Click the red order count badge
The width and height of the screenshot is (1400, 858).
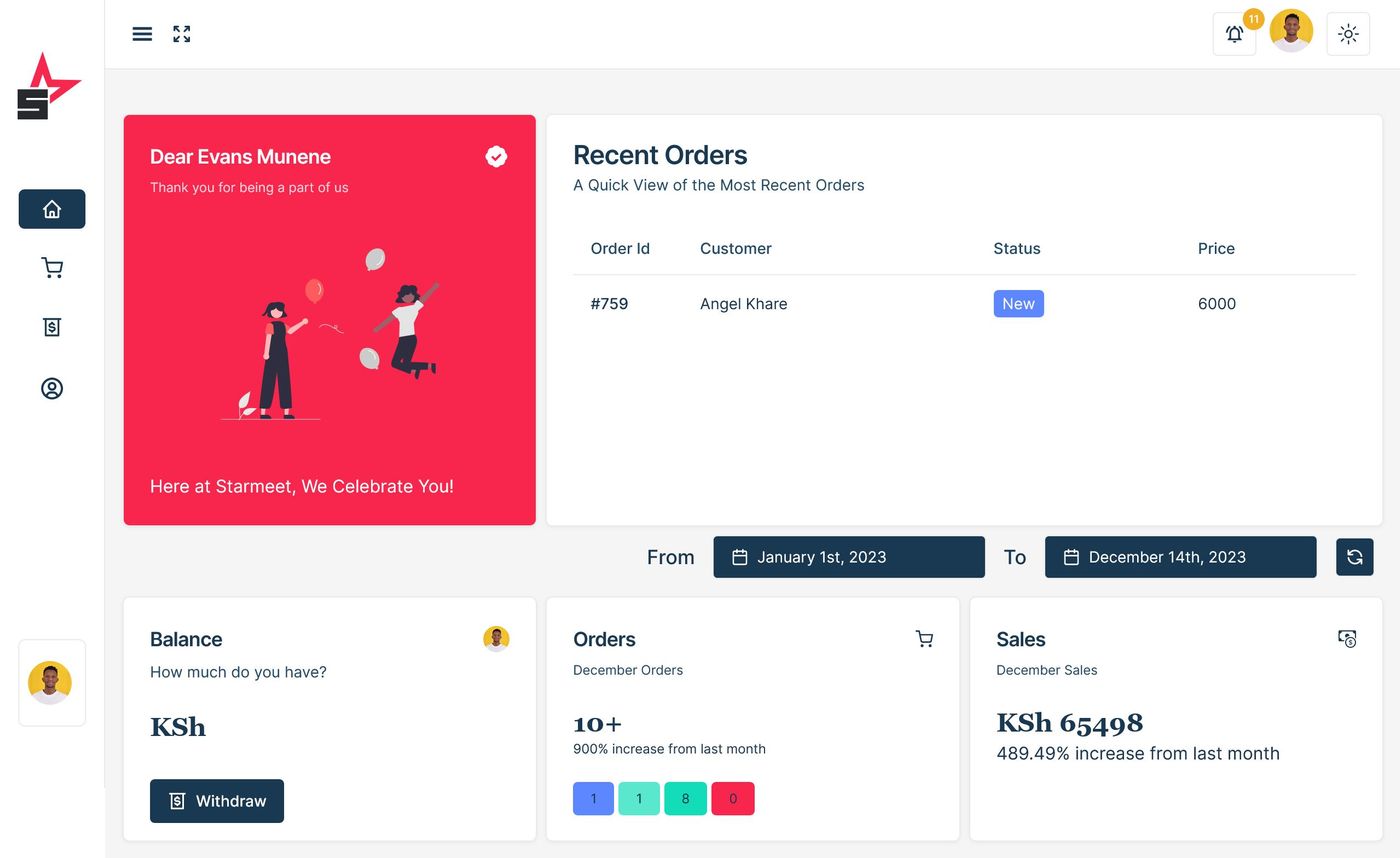(733, 799)
